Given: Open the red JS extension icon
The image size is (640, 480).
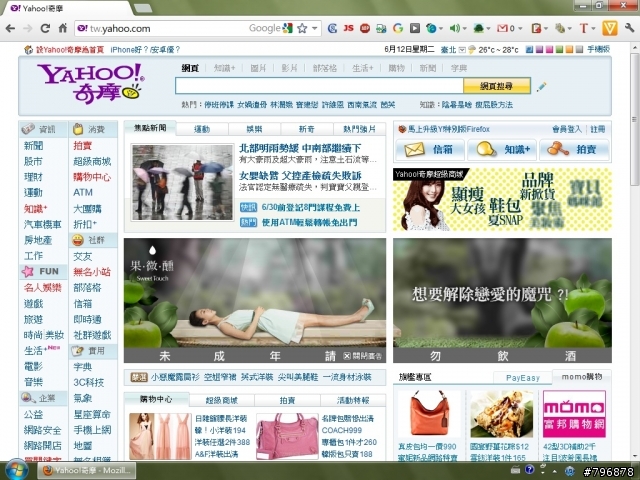Looking at the screenshot, I should tap(349, 28).
